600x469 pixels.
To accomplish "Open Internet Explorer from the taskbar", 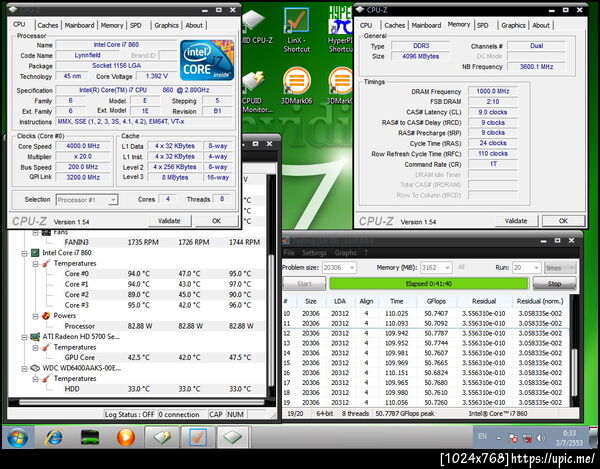I will pyautogui.click(x=54, y=437).
